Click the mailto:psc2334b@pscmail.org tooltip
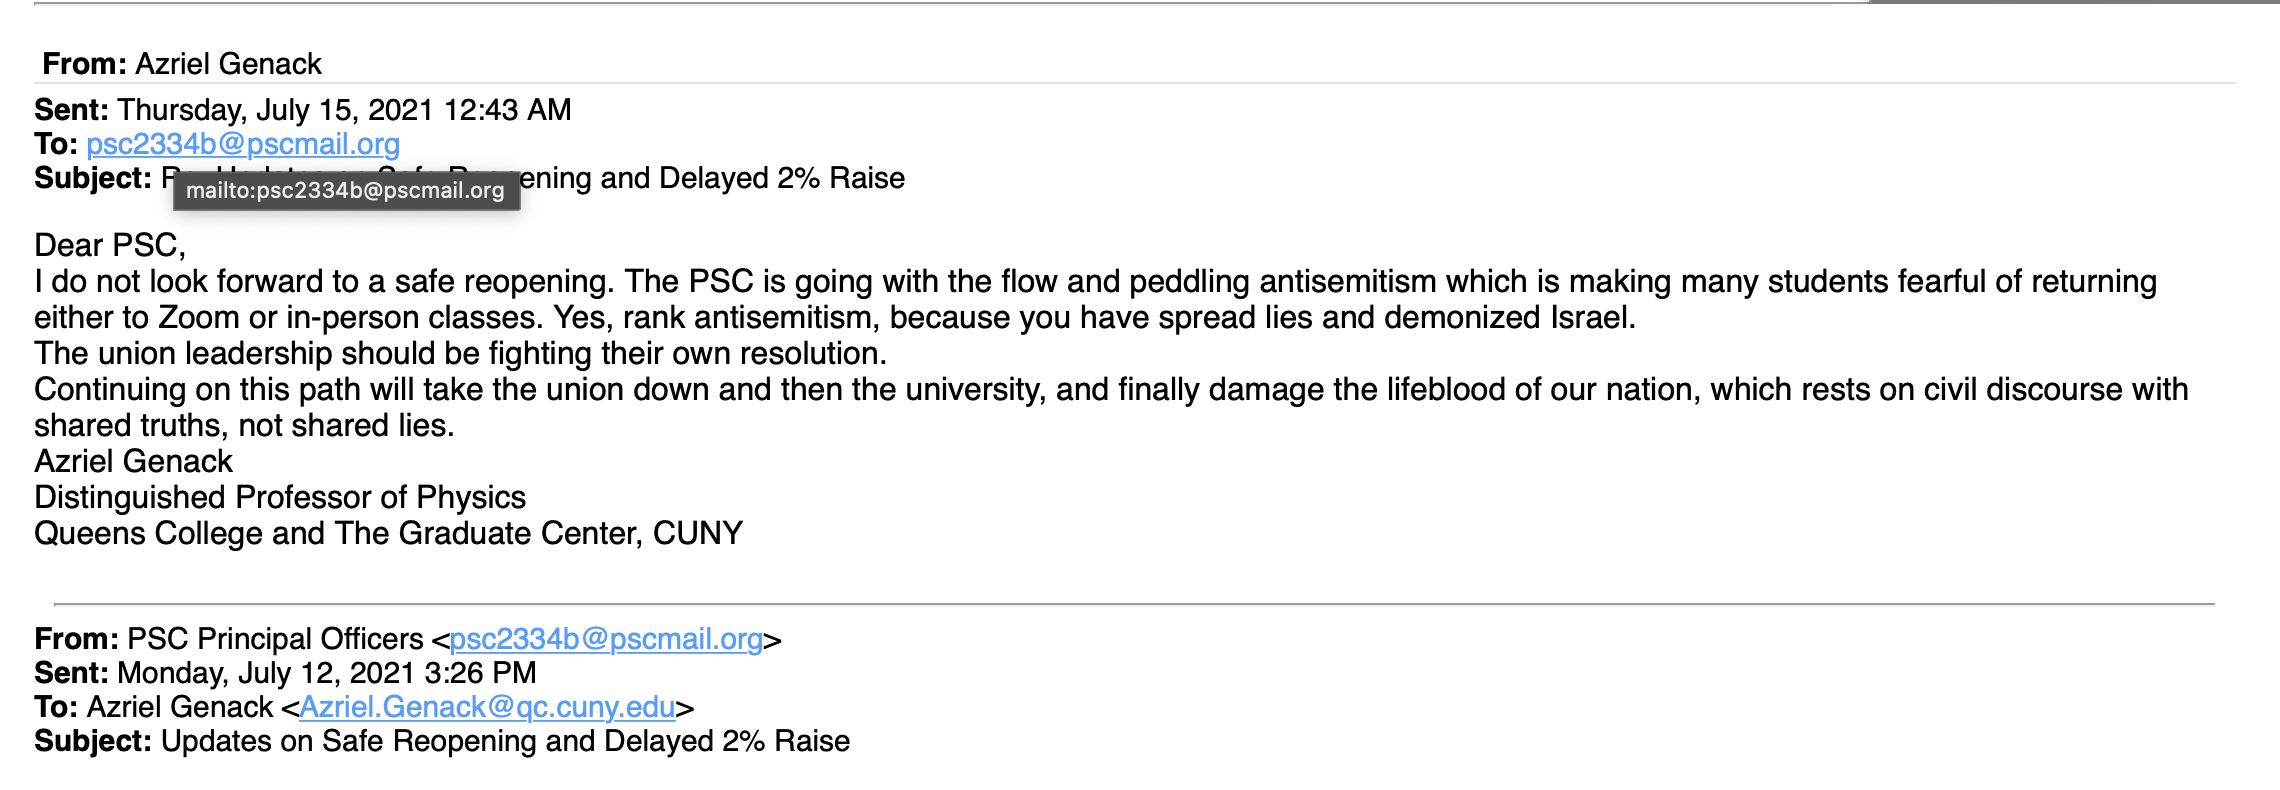 (x=346, y=190)
